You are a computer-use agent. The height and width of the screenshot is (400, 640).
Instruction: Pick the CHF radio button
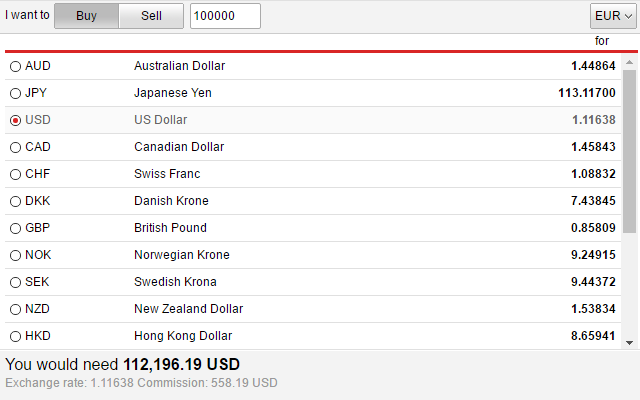coord(16,174)
